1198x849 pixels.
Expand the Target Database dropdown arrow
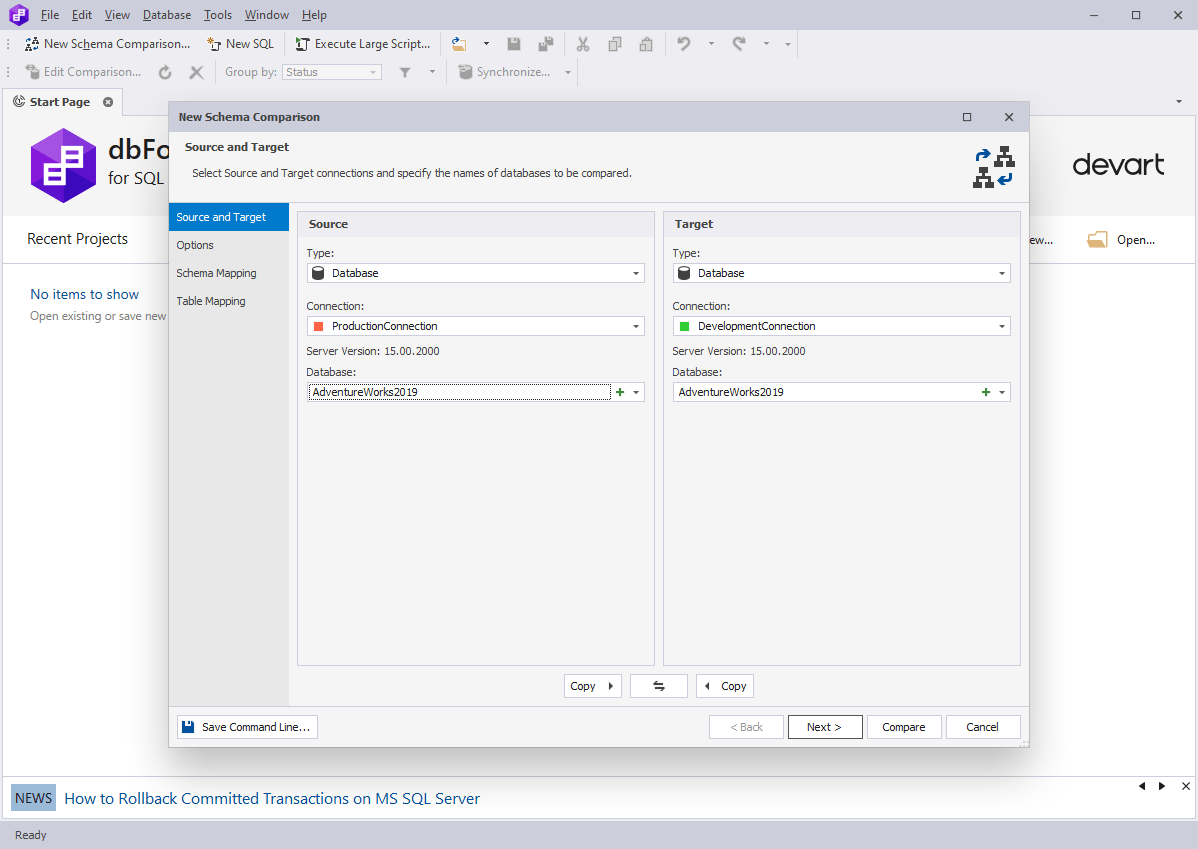(x=1002, y=392)
